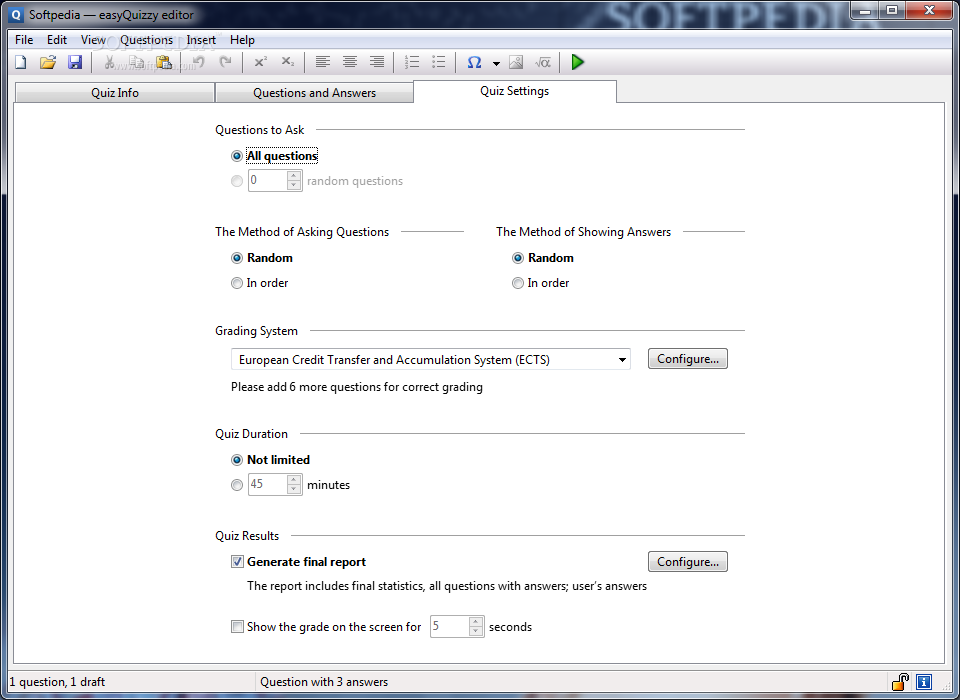Click Configure button for Grading System
Viewport: 960px width, 700px height.
click(688, 359)
